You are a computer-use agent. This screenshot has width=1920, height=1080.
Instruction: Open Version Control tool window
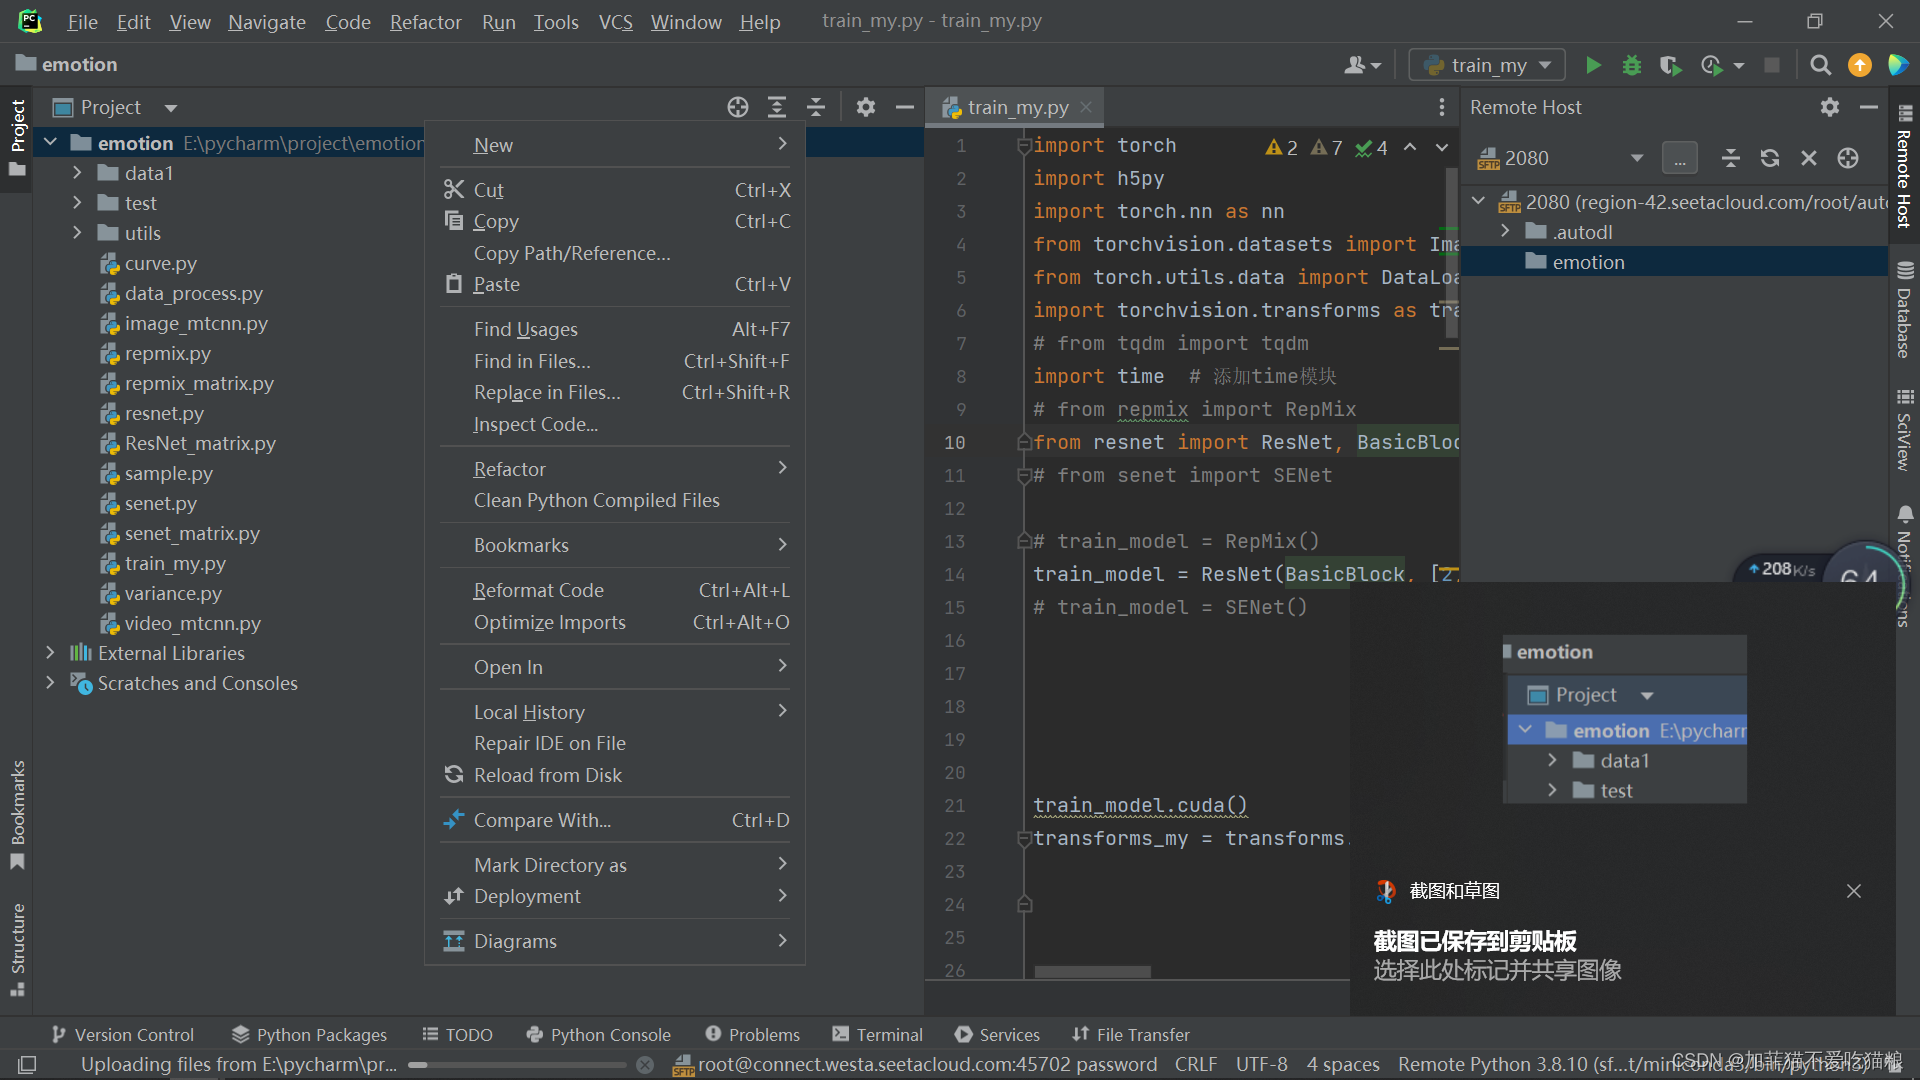click(x=122, y=1035)
